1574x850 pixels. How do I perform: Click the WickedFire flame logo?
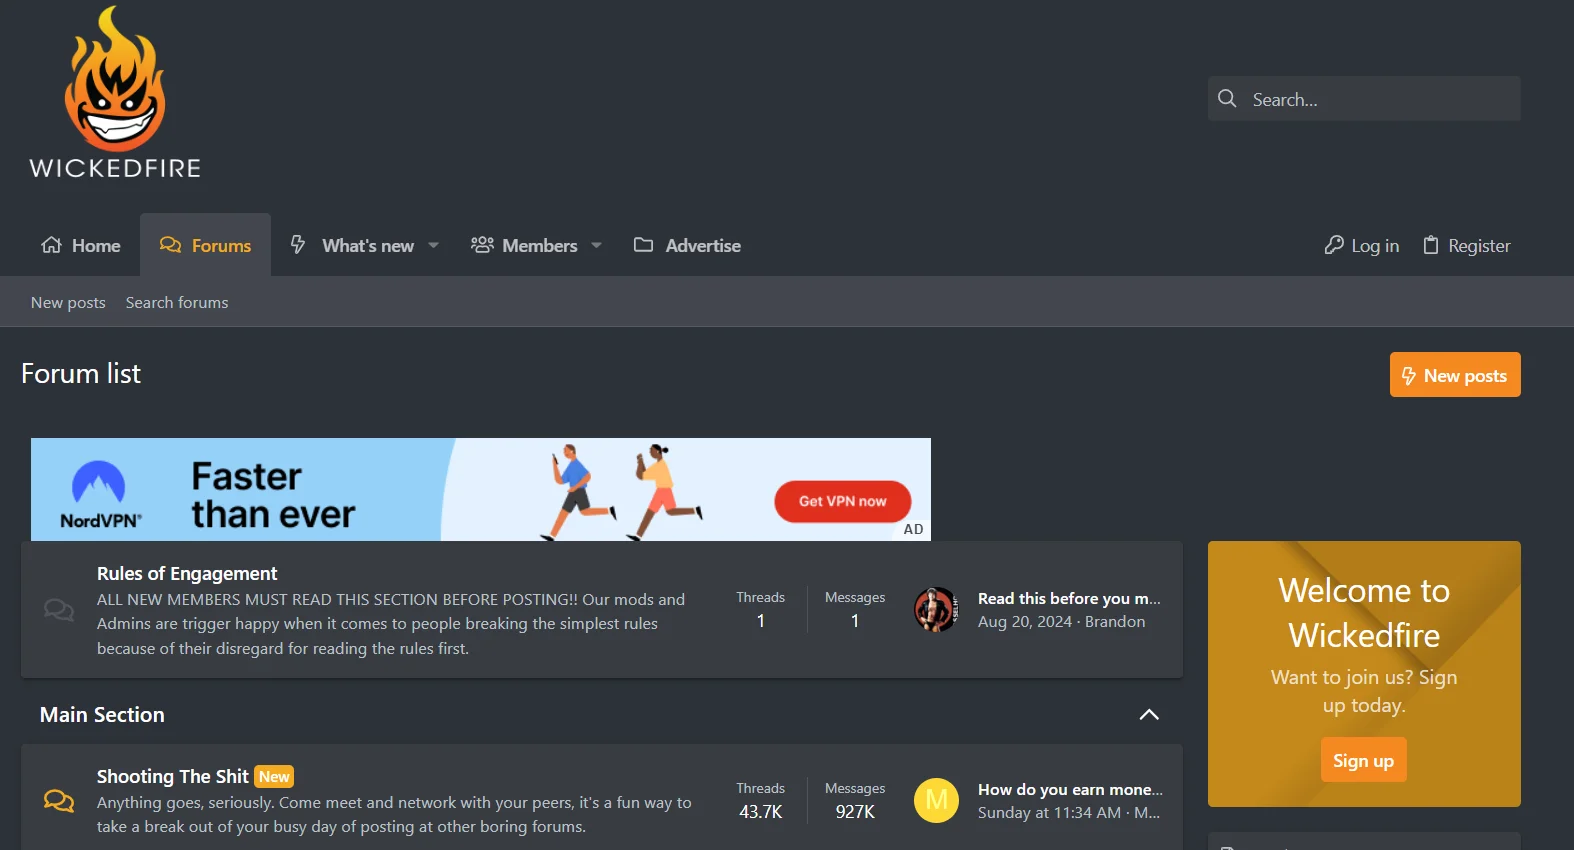[x=115, y=93]
